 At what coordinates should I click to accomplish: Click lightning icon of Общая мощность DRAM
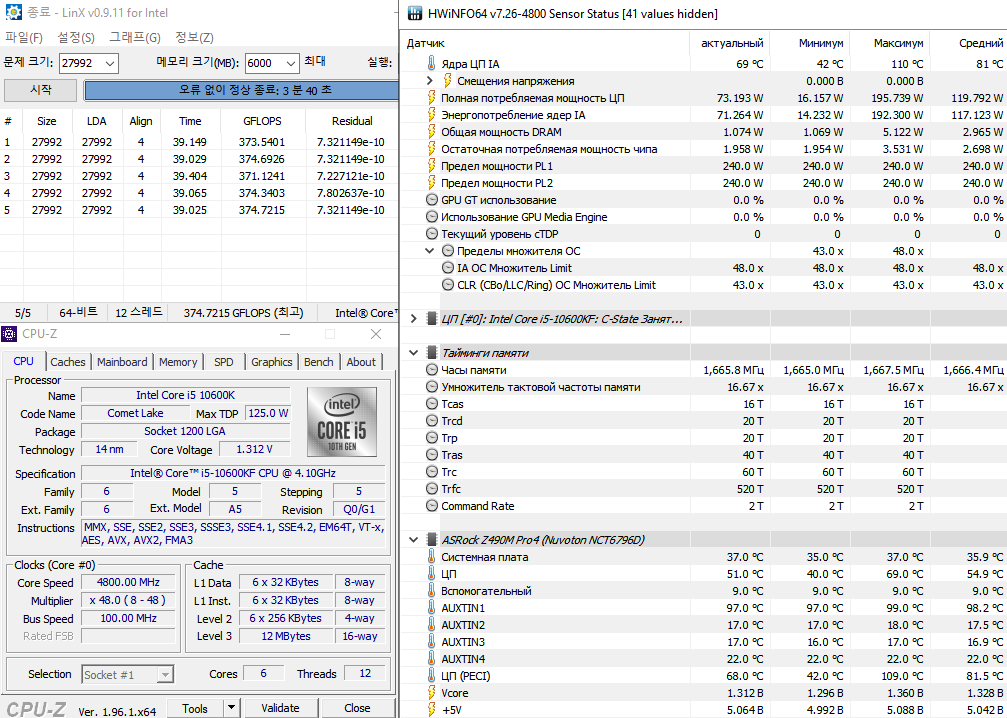click(432, 132)
